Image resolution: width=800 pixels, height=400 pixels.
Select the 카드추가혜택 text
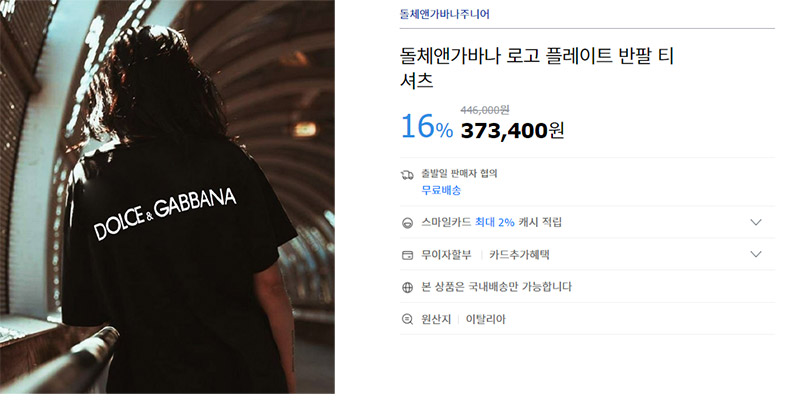coord(519,255)
